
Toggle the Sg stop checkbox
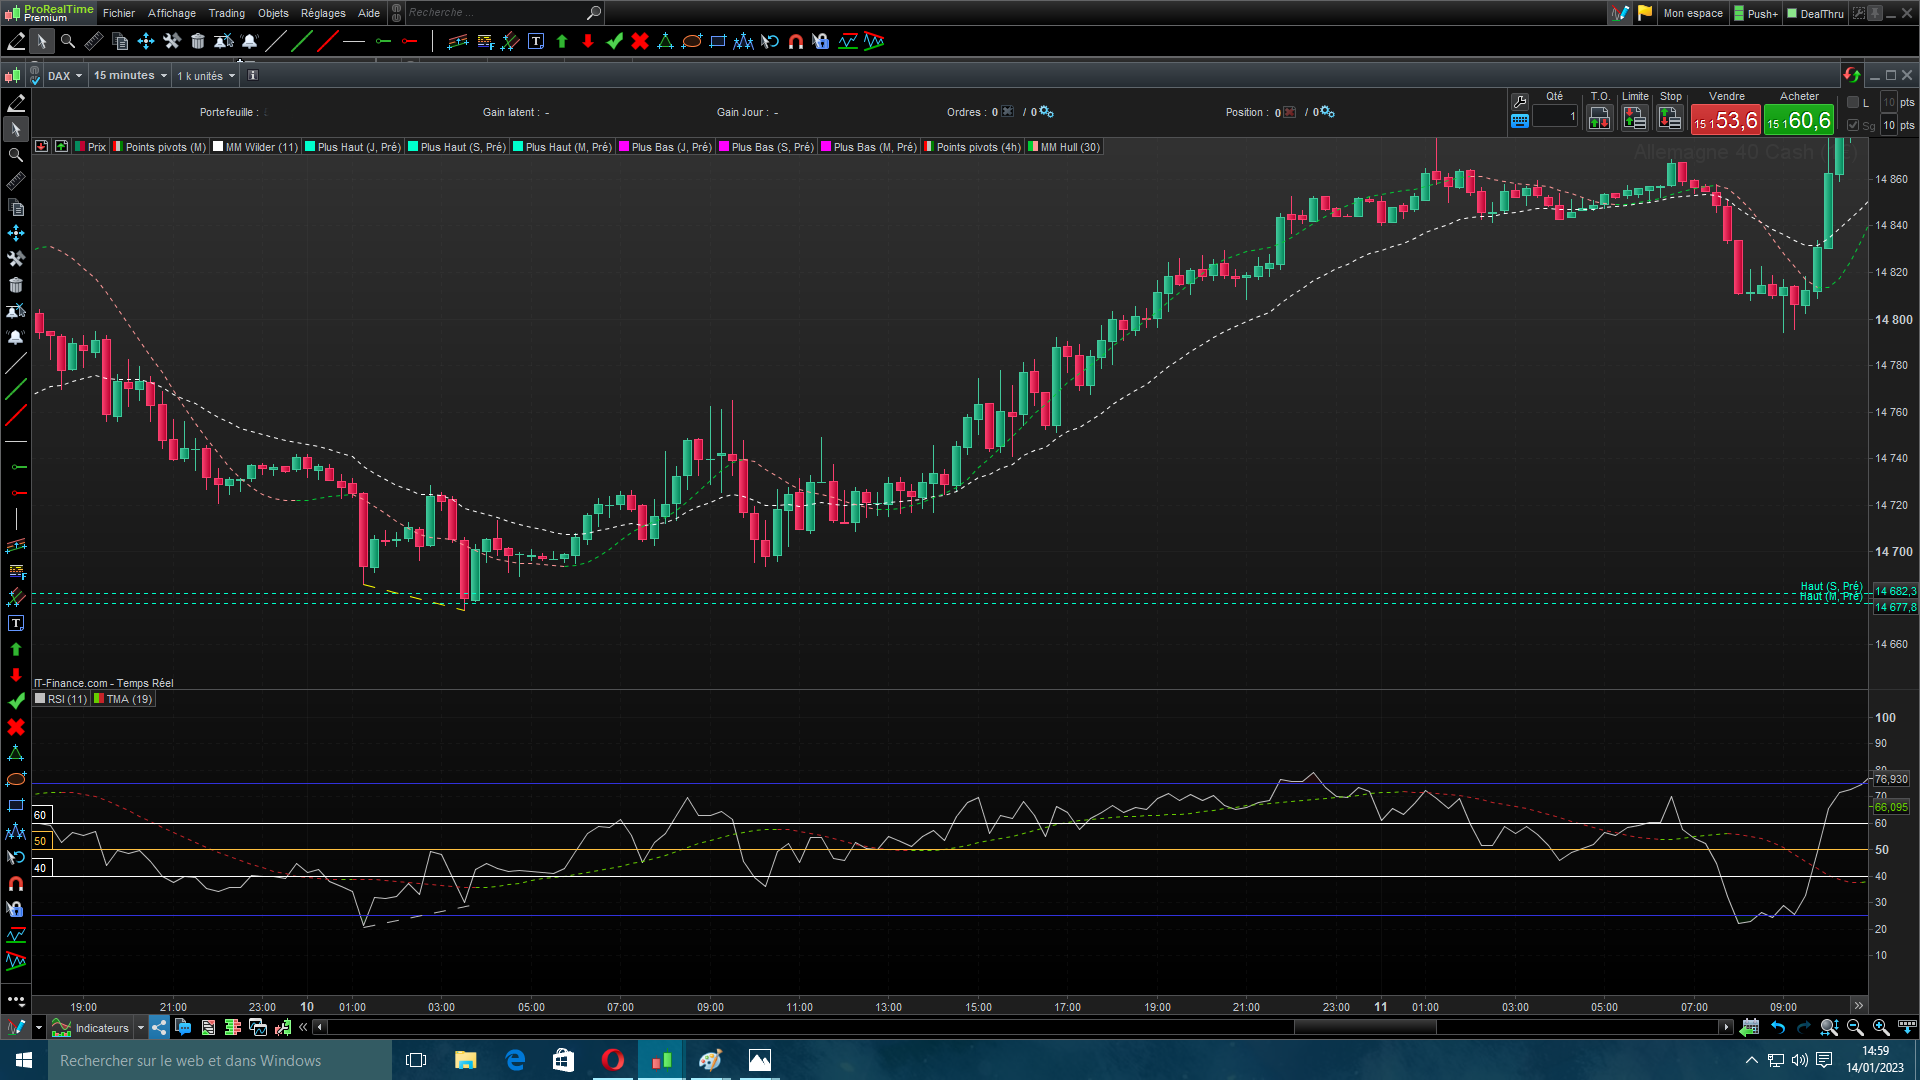(x=1853, y=125)
